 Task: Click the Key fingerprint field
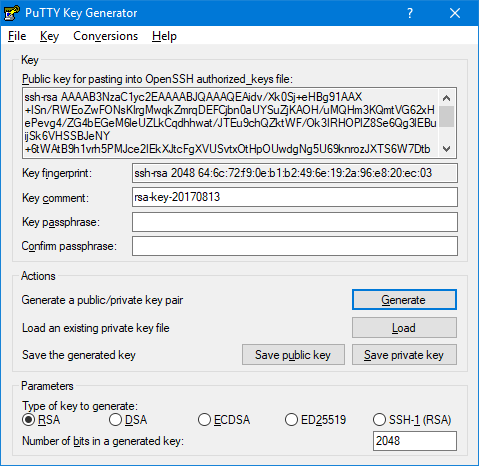(295, 173)
